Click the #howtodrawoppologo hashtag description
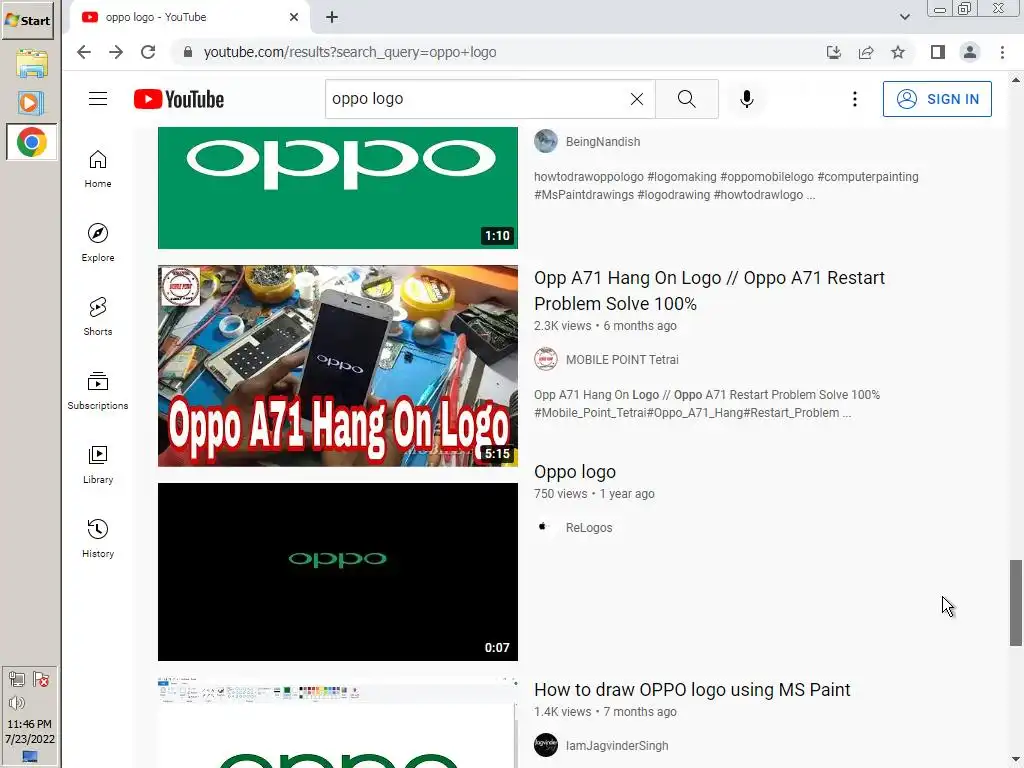 [x=726, y=185]
